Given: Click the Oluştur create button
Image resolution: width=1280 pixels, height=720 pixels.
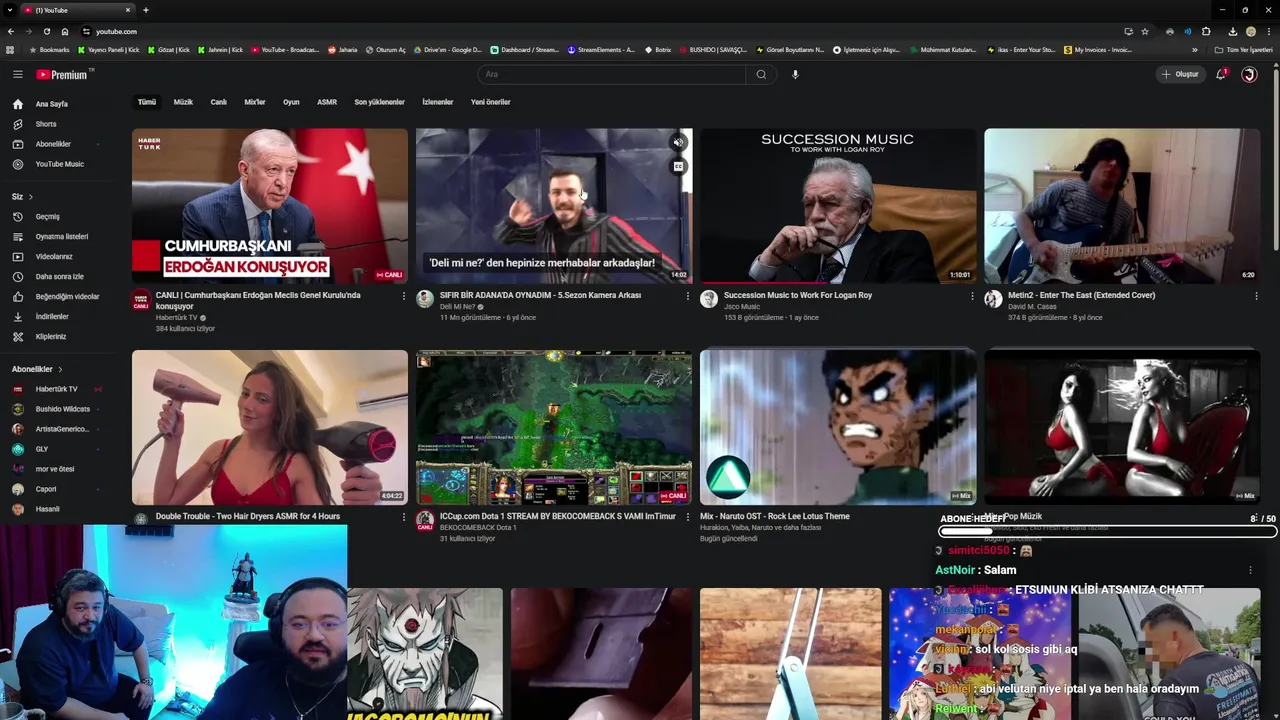Looking at the screenshot, I should pyautogui.click(x=1180, y=74).
